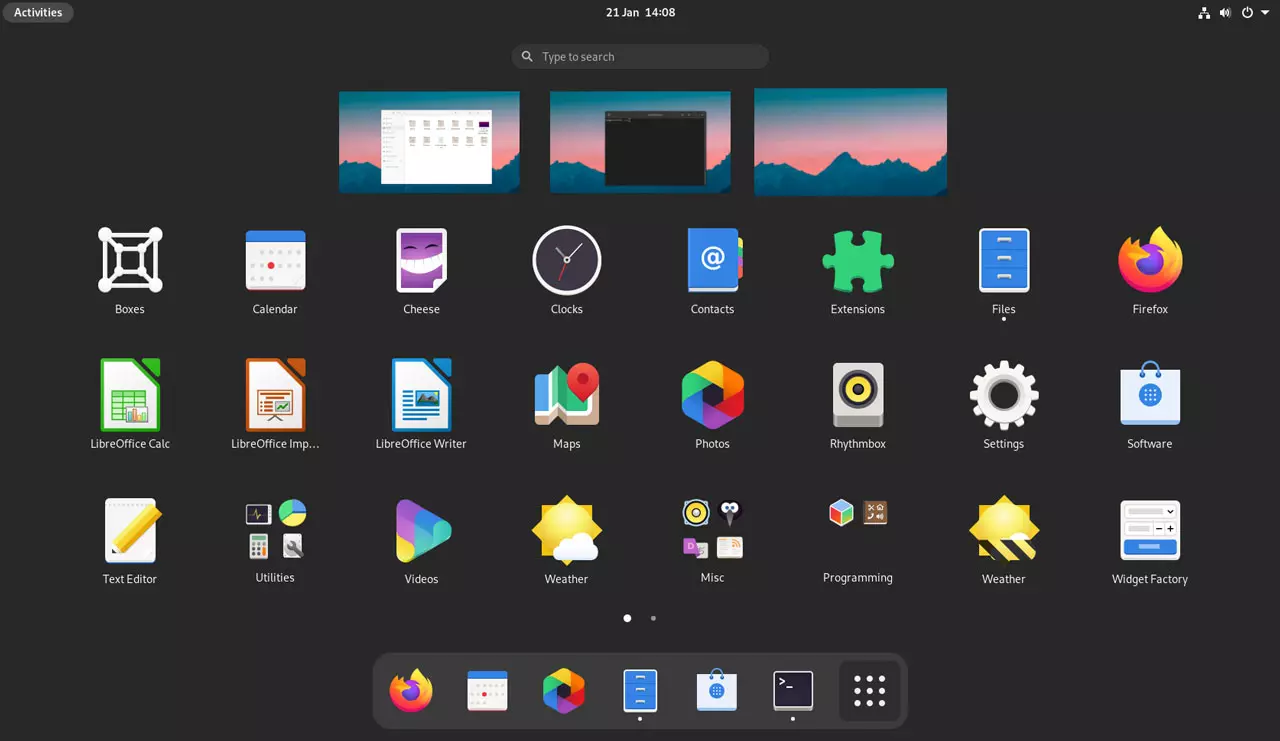Image resolution: width=1280 pixels, height=741 pixels.
Task: Open the Settings gear app
Action: pyautogui.click(x=1004, y=395)
